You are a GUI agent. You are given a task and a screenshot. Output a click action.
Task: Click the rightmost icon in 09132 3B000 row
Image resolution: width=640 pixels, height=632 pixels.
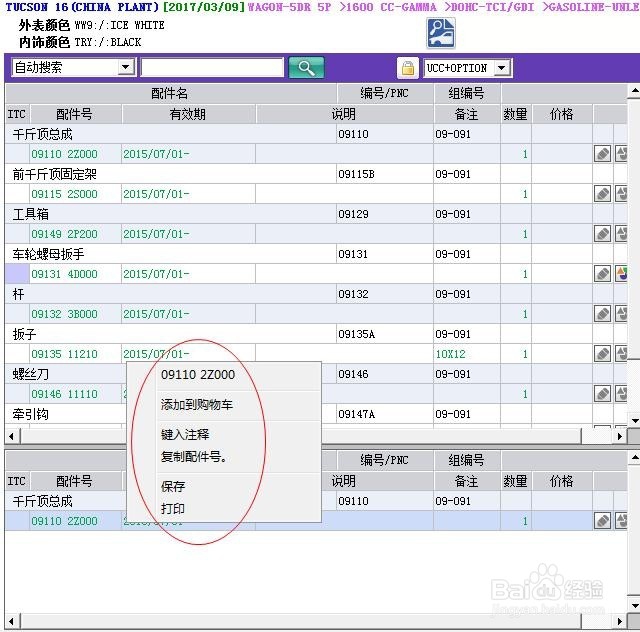click(621, 314)
